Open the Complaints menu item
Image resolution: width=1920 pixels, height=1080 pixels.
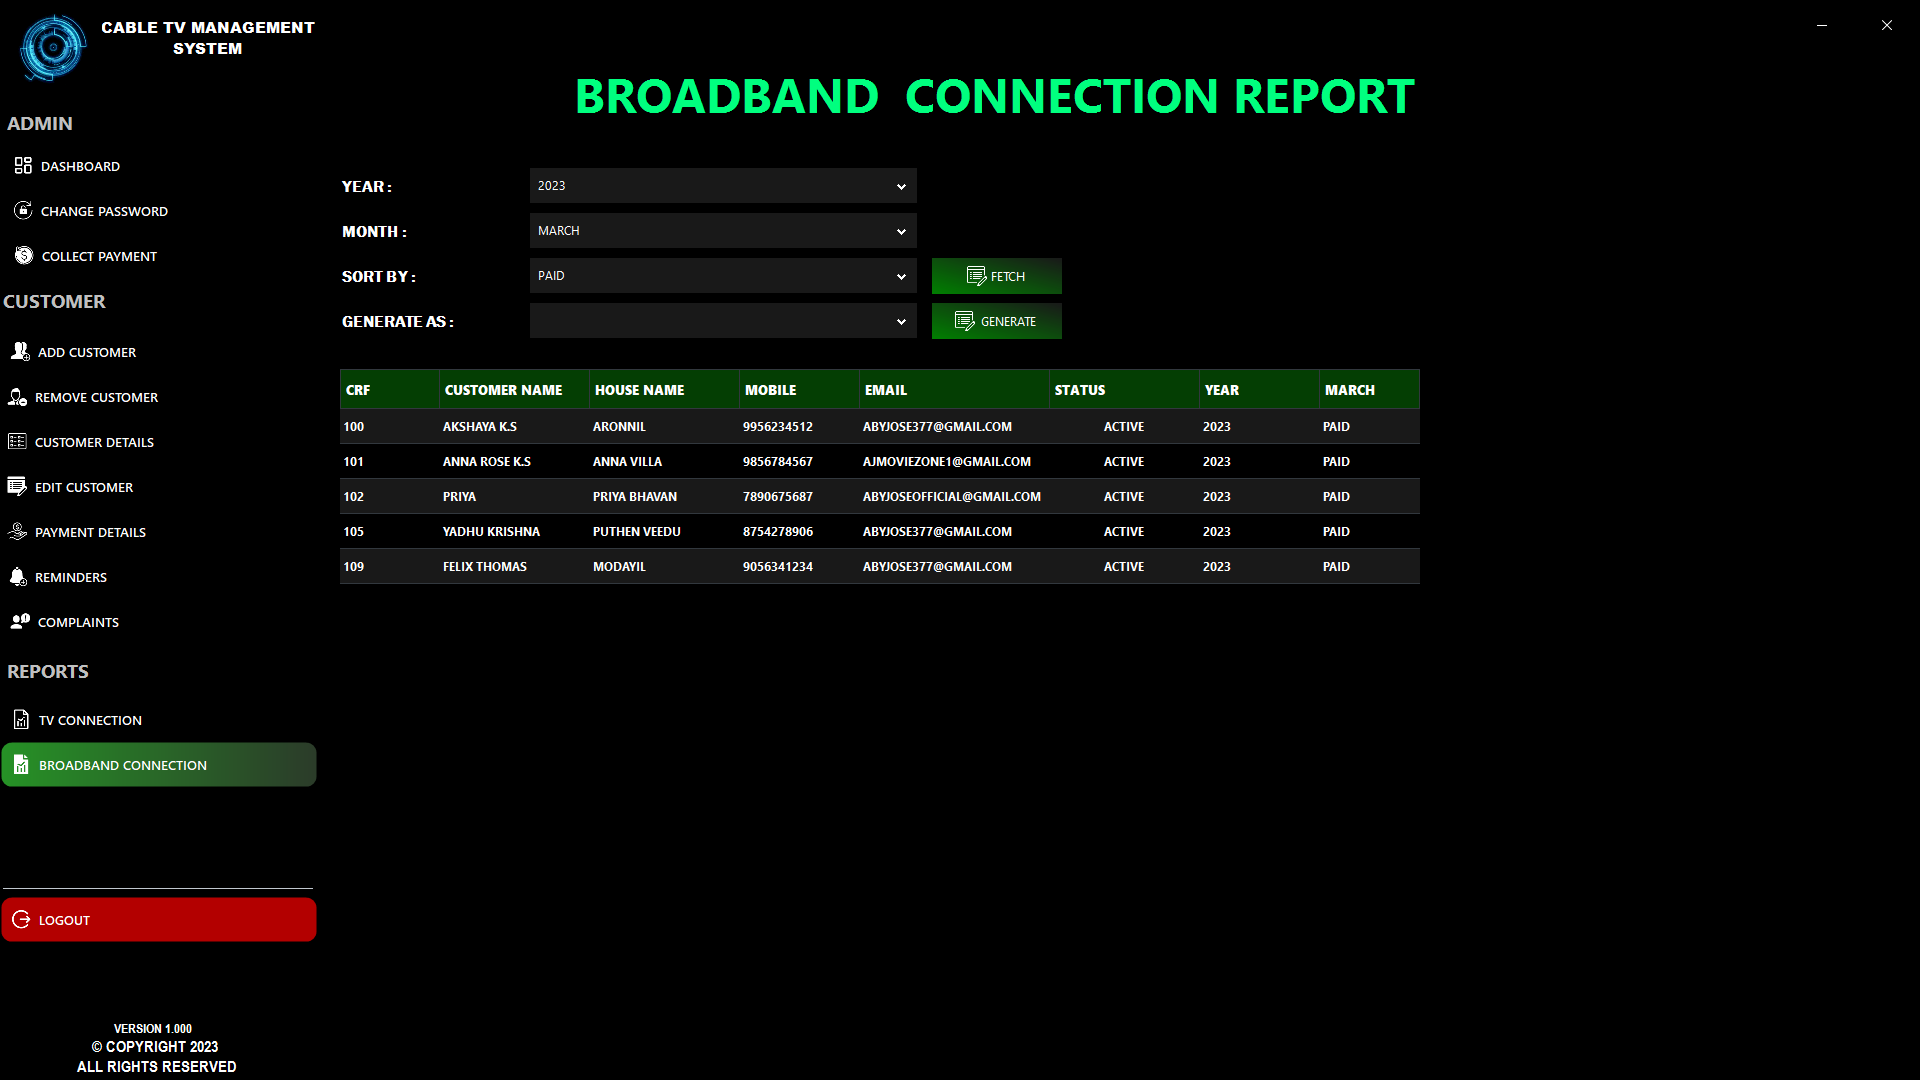[79, 622]
